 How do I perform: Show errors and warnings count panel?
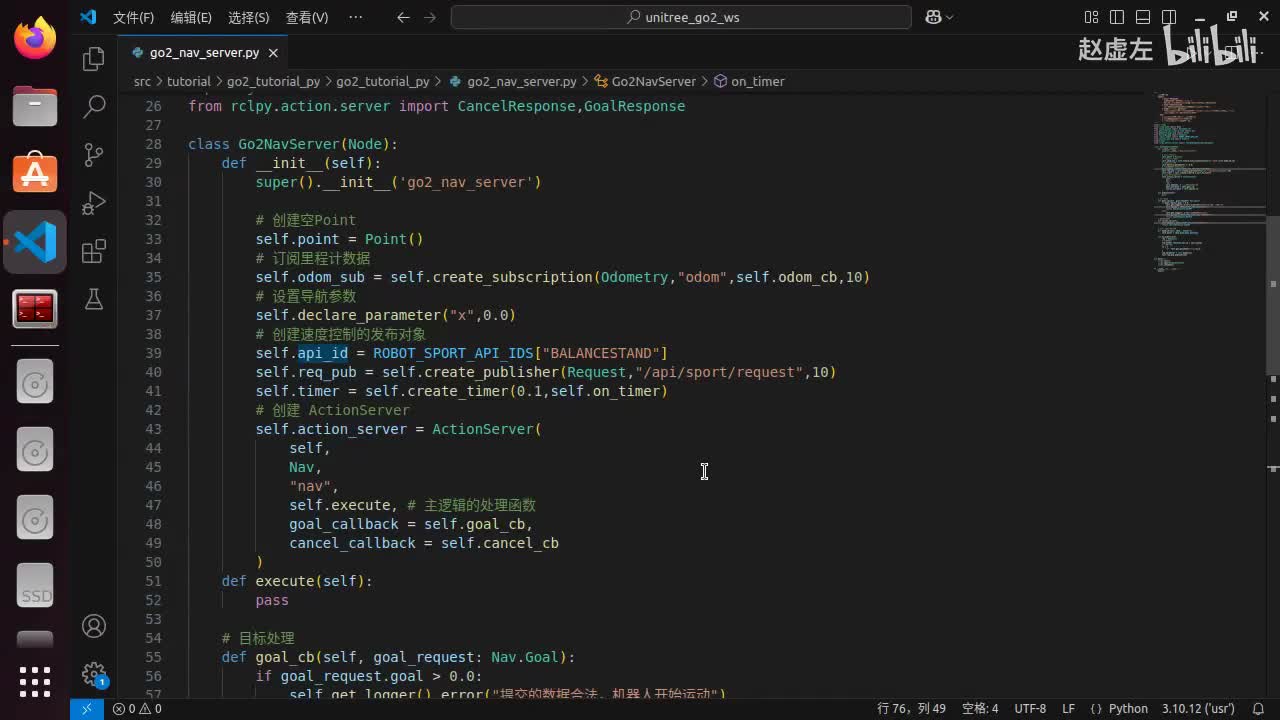click(x=137, y=708)
